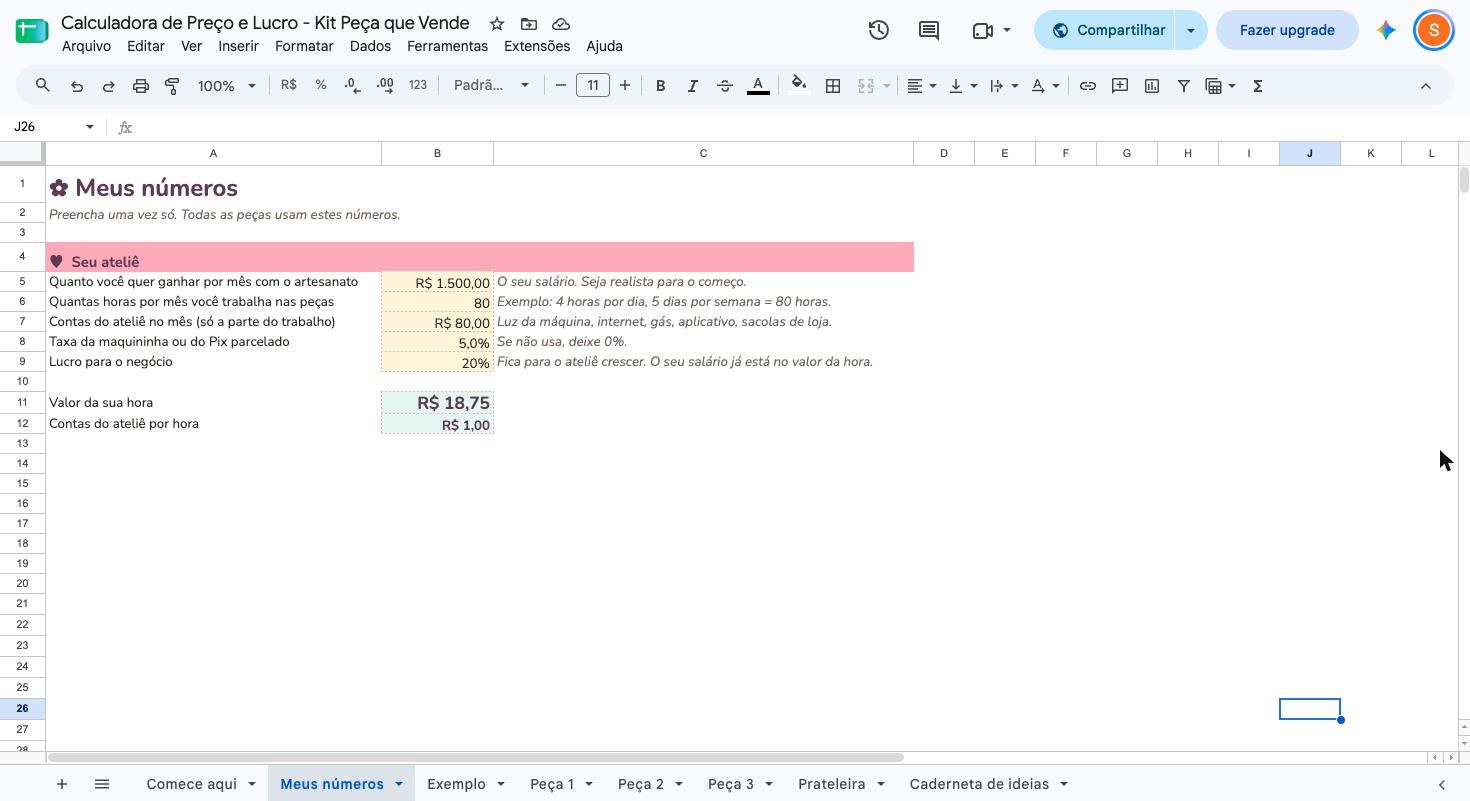Image resolution: width=1470 pixels, height=801 pixels.
Task: Toggle italic formatting
Action: (x=692, y=86)
